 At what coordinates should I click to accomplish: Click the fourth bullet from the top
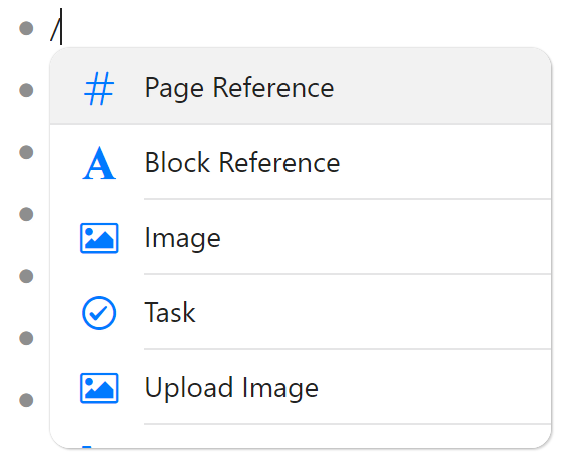click(26, 214)
